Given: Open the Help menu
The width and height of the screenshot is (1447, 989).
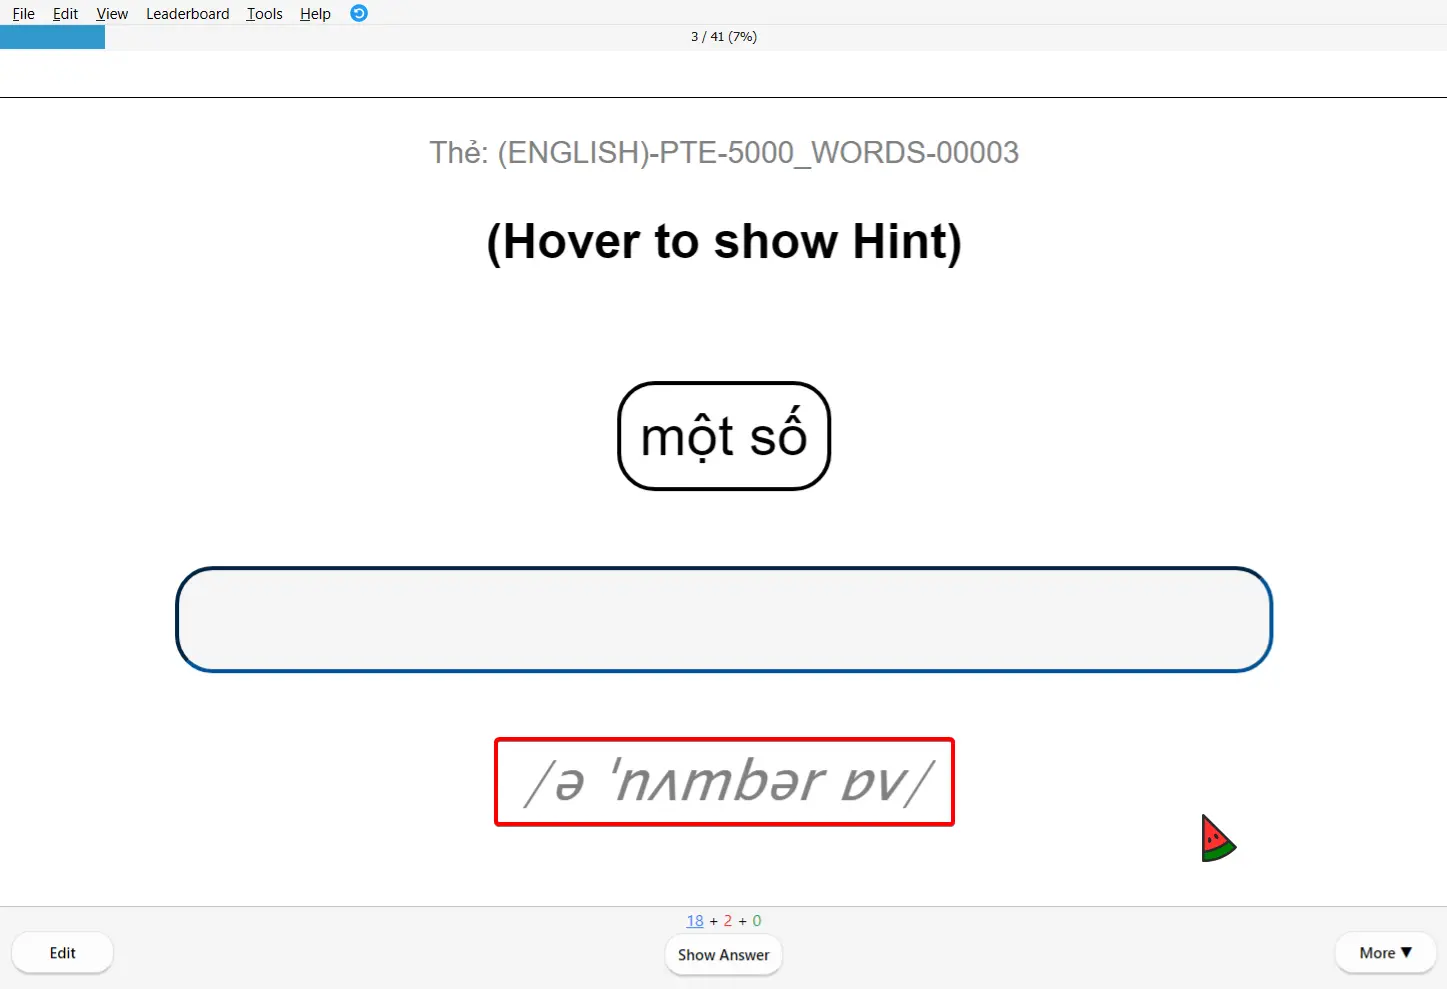Looking at the screenshot, I should click(x=314, y=13).
